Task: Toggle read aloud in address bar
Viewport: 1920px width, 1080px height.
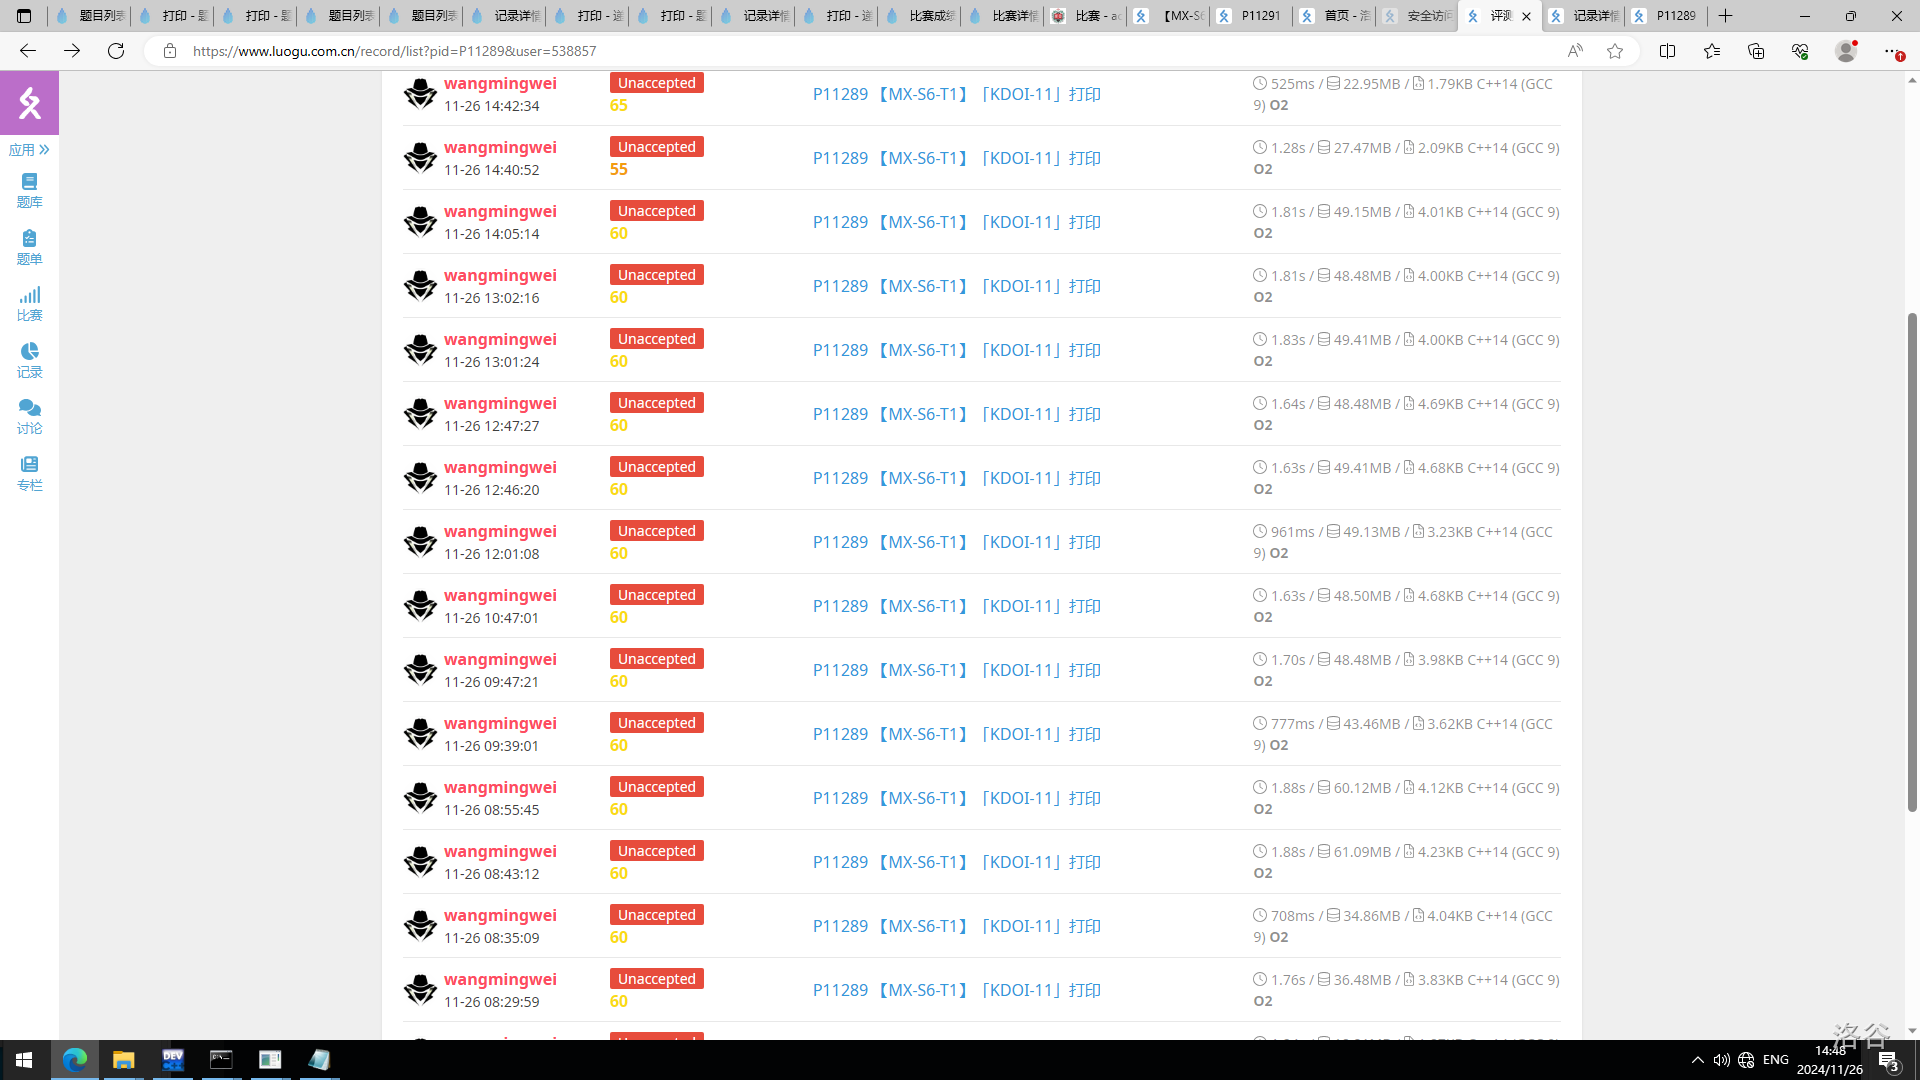Action: (x=1575, y=51)
